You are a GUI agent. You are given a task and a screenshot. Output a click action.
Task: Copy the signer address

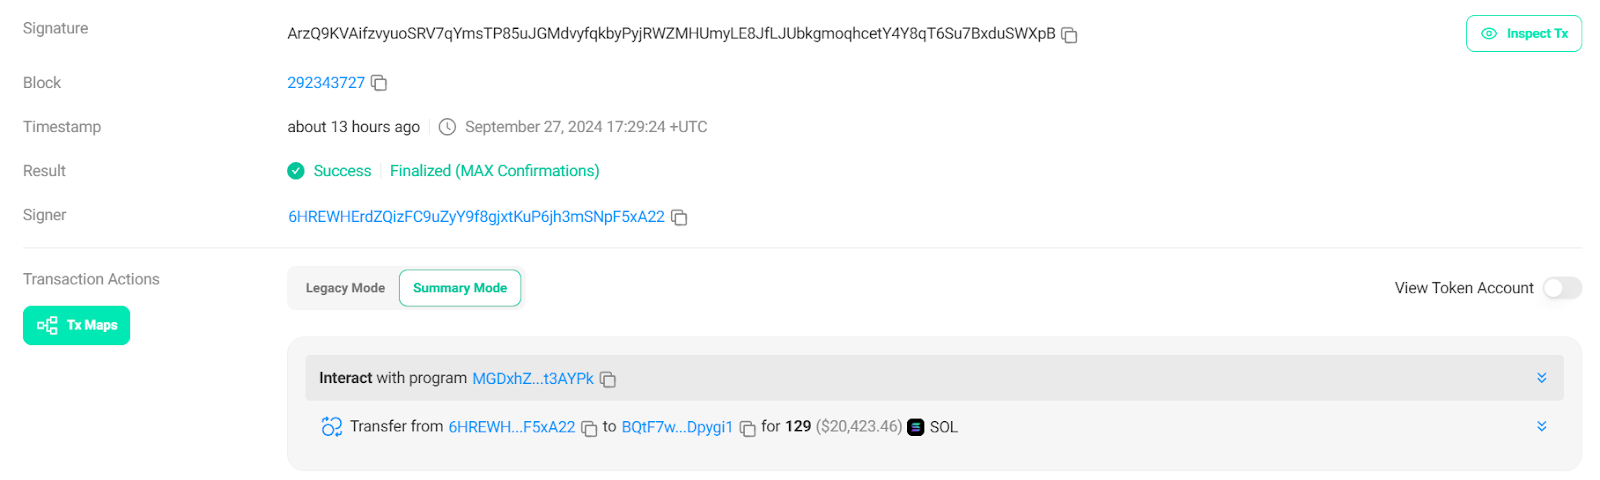tap(679, 218)
